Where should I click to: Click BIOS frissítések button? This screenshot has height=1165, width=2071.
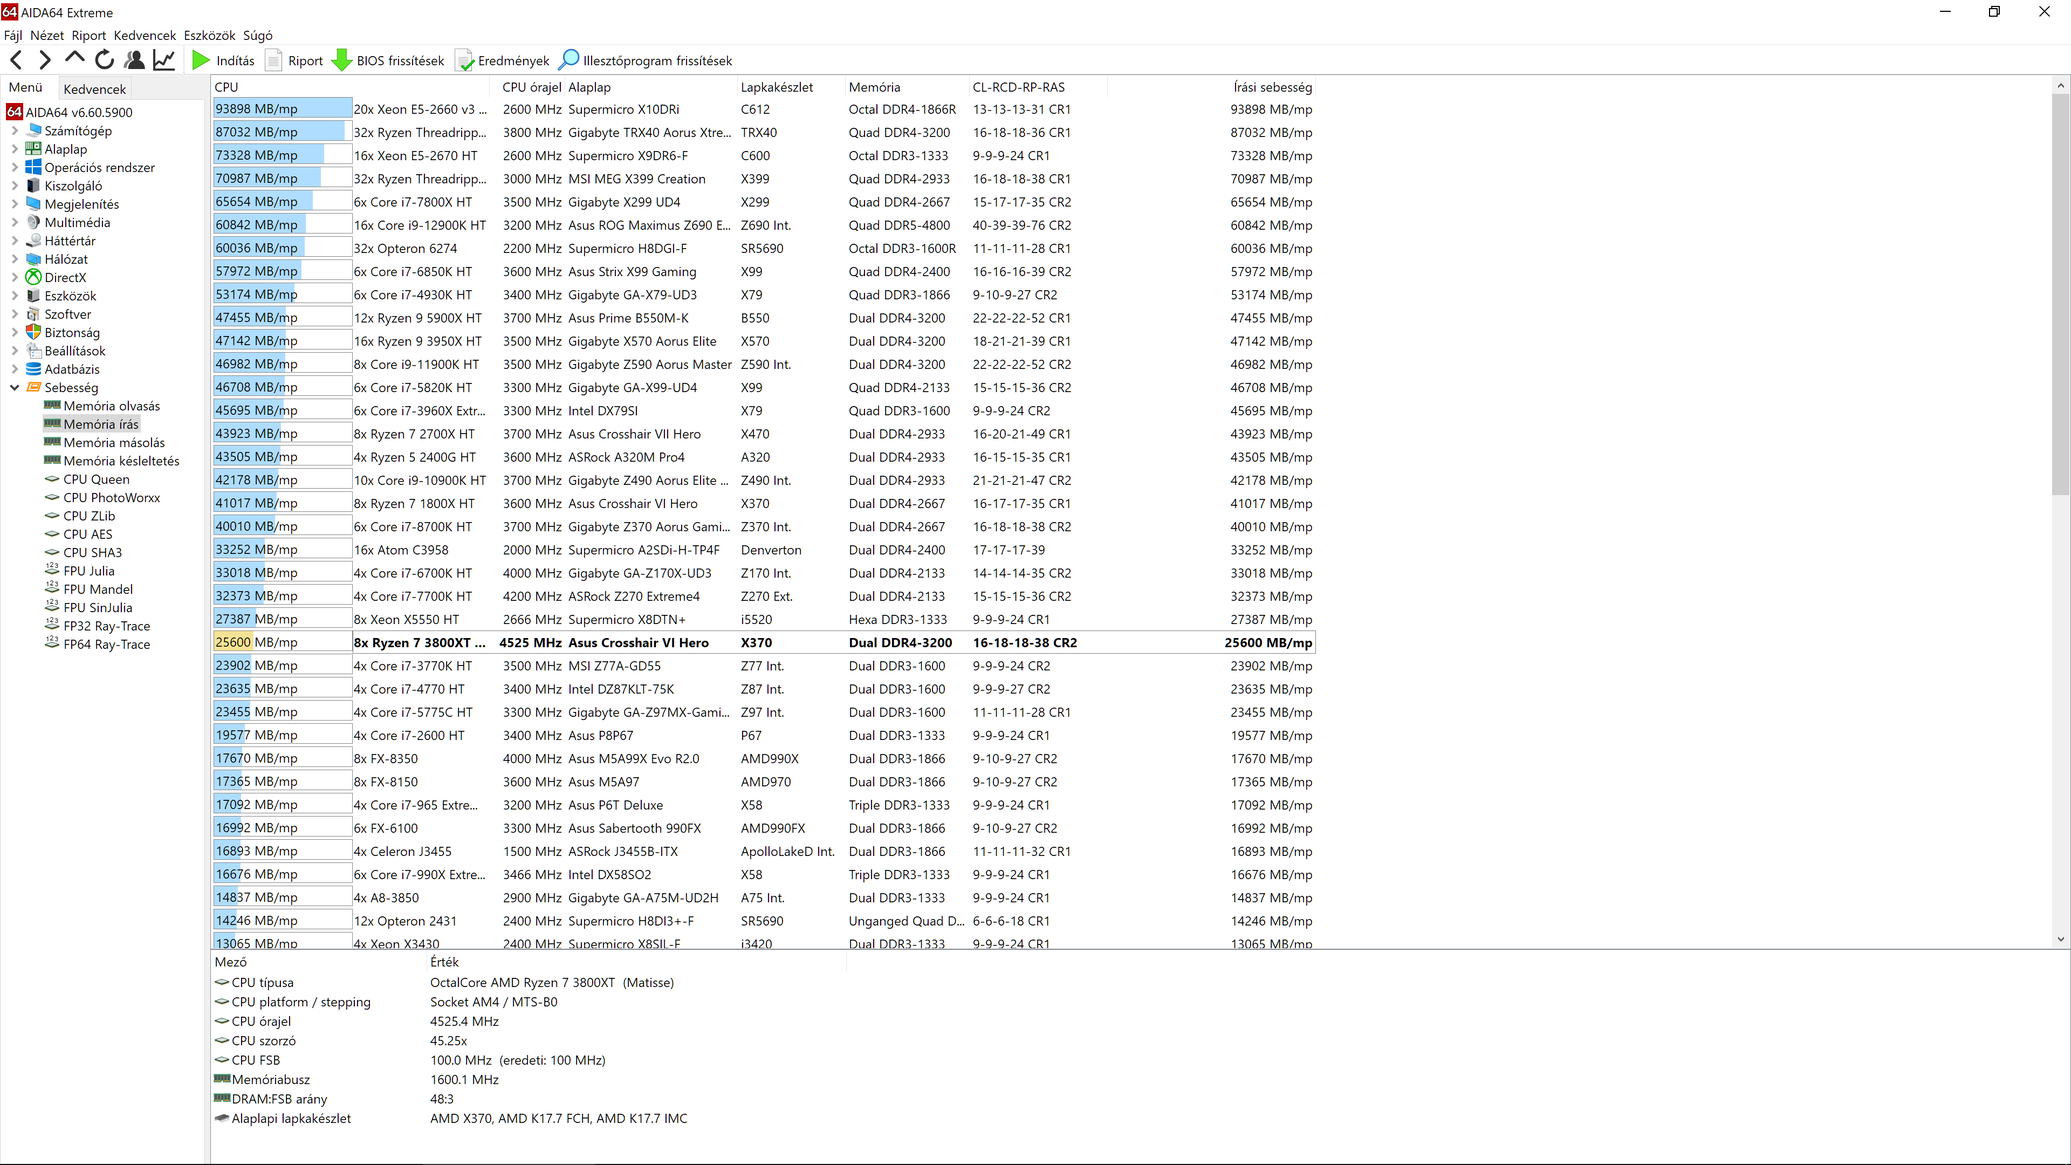(388, 61)
